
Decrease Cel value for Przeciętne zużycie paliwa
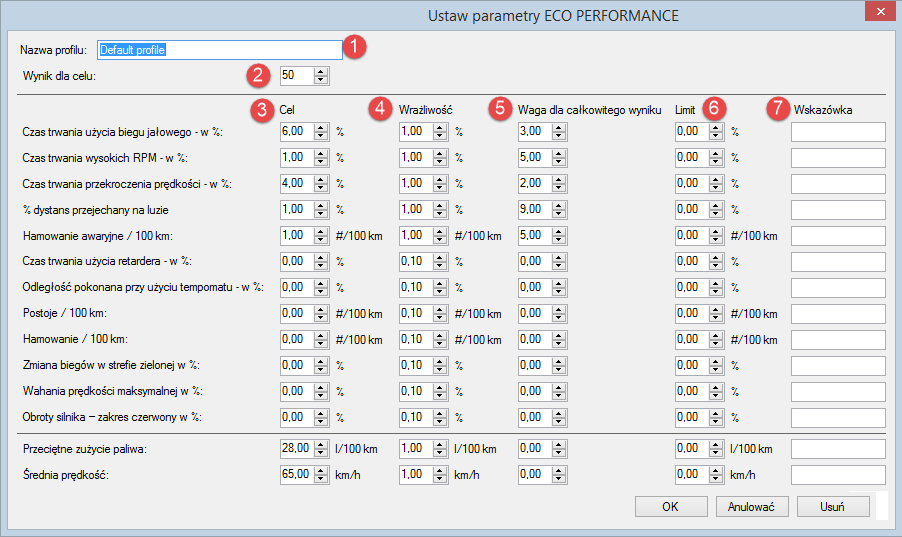coord(320,452)
